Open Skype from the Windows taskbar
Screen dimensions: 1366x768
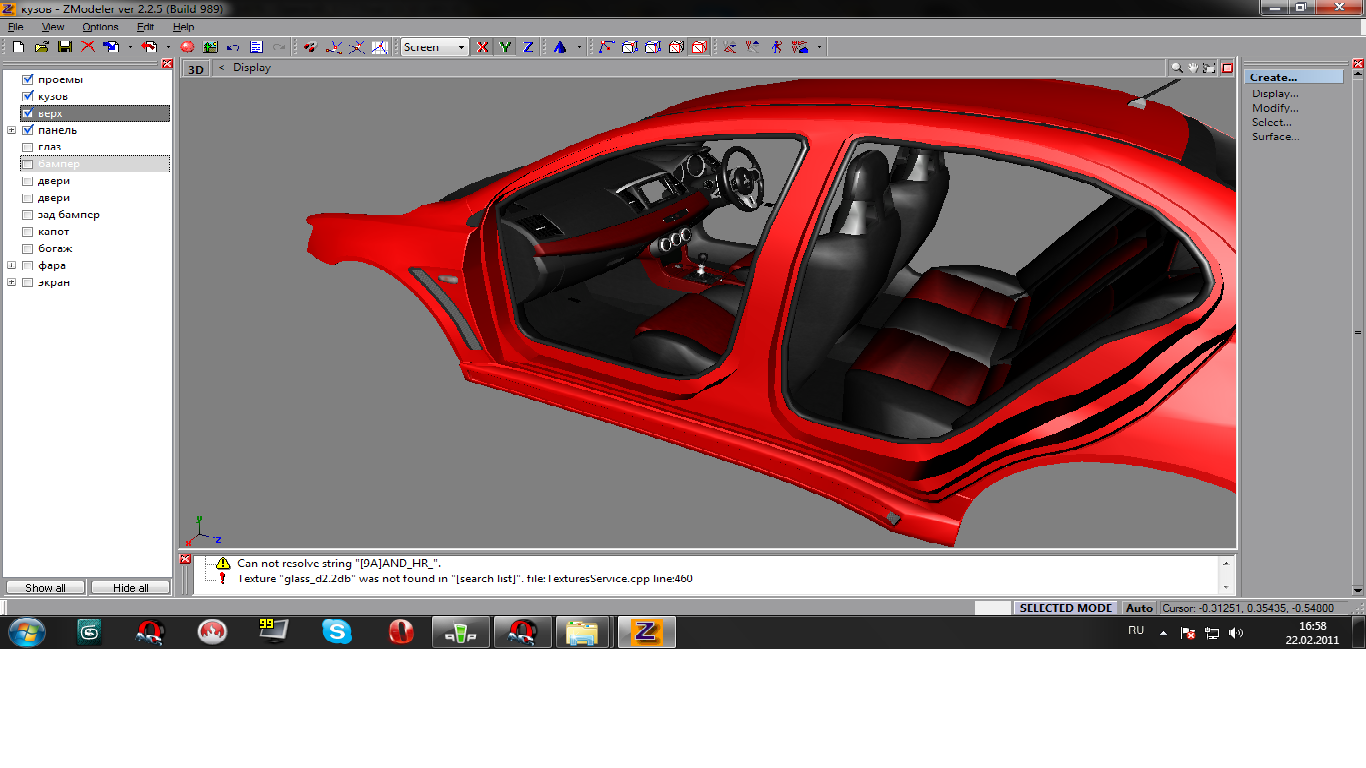click(337, 632)
